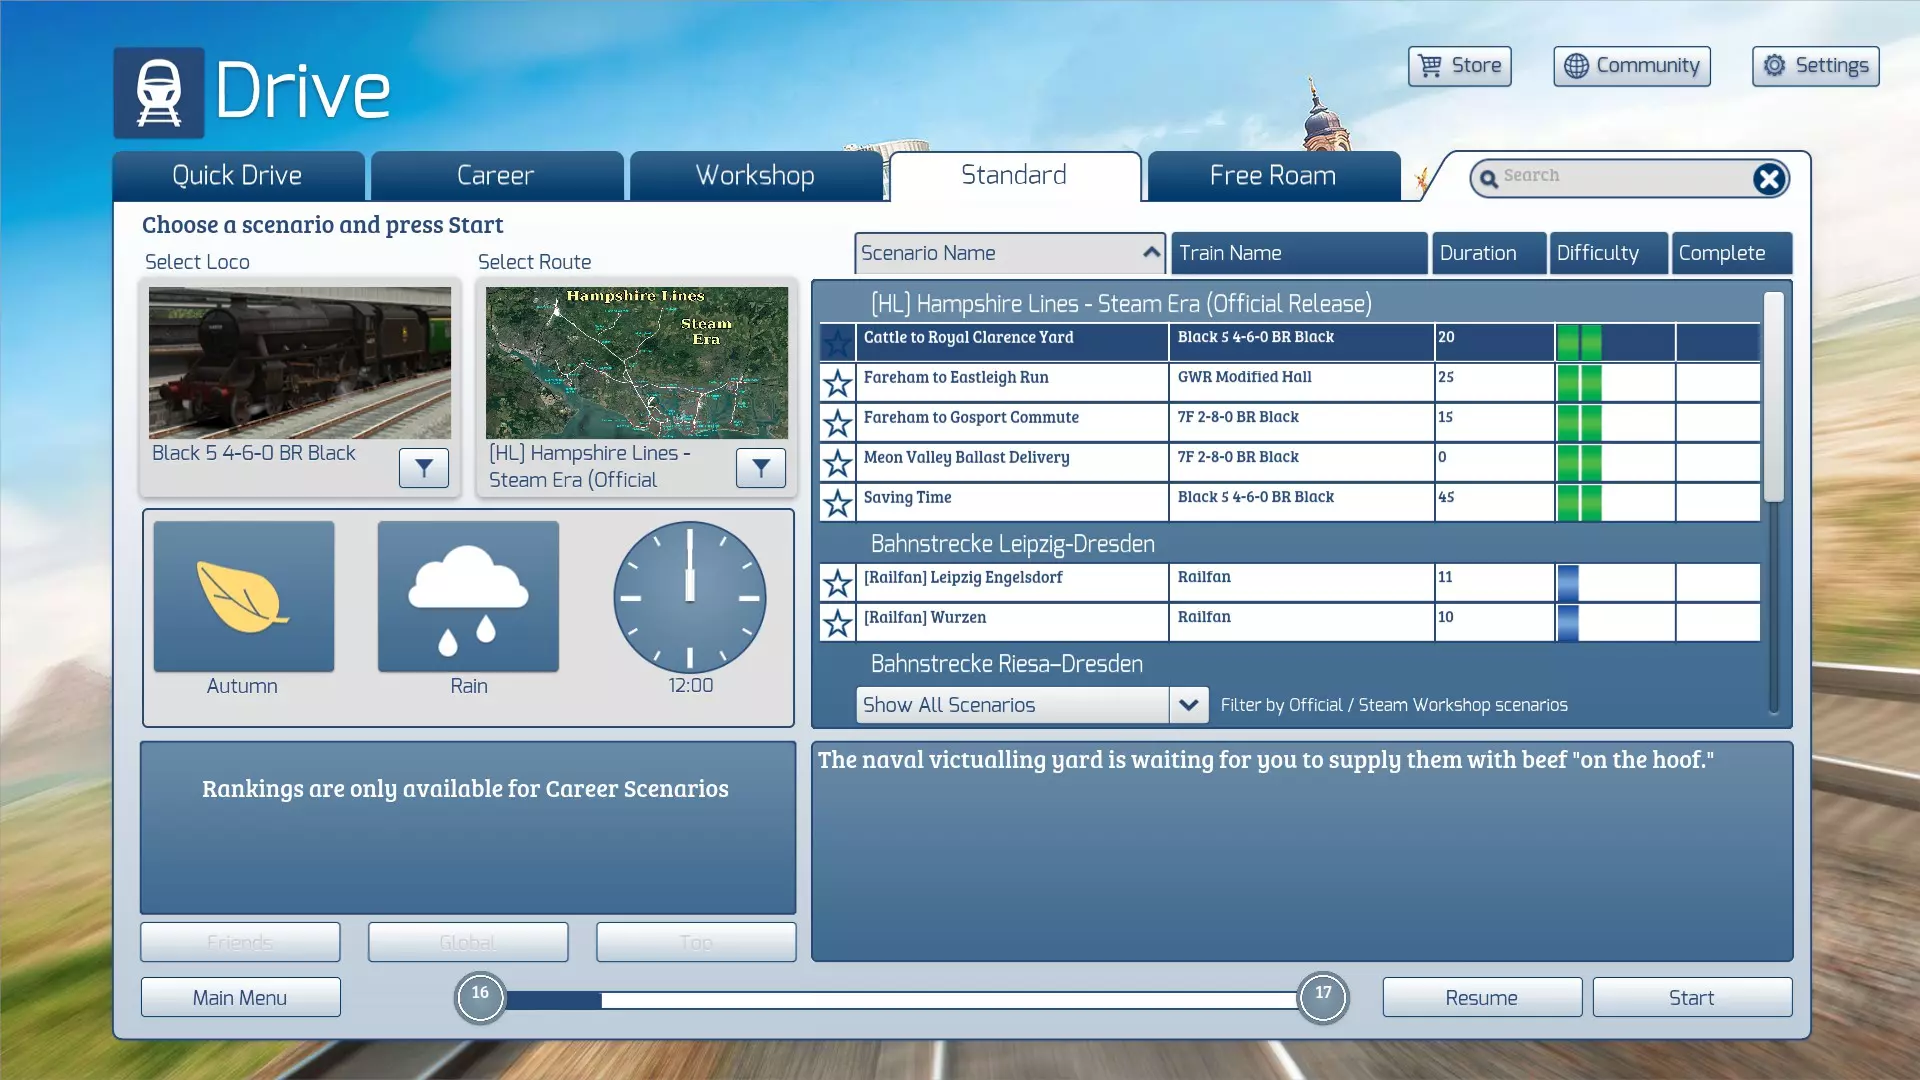The image size is (1920, 1080).
Task: Toggle favorite star for [Railfan] Wurzen
Action: point(837,622)
